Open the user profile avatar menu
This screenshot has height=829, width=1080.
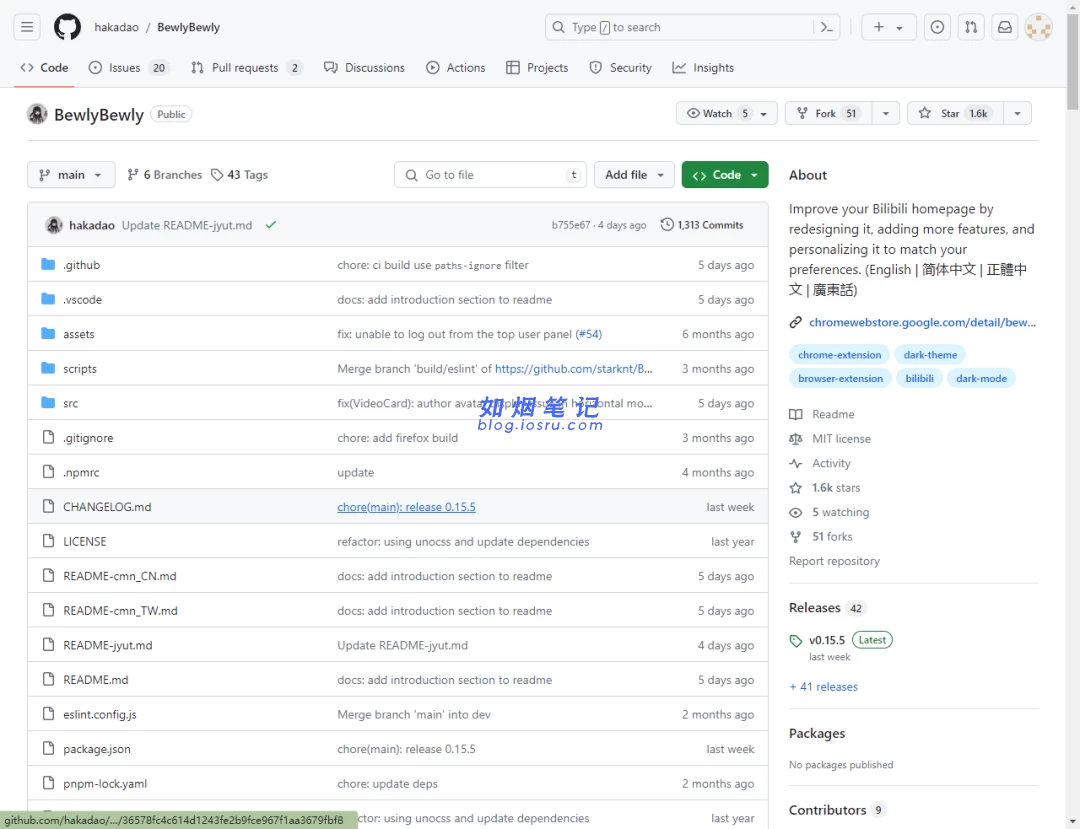click(1038, 27)
